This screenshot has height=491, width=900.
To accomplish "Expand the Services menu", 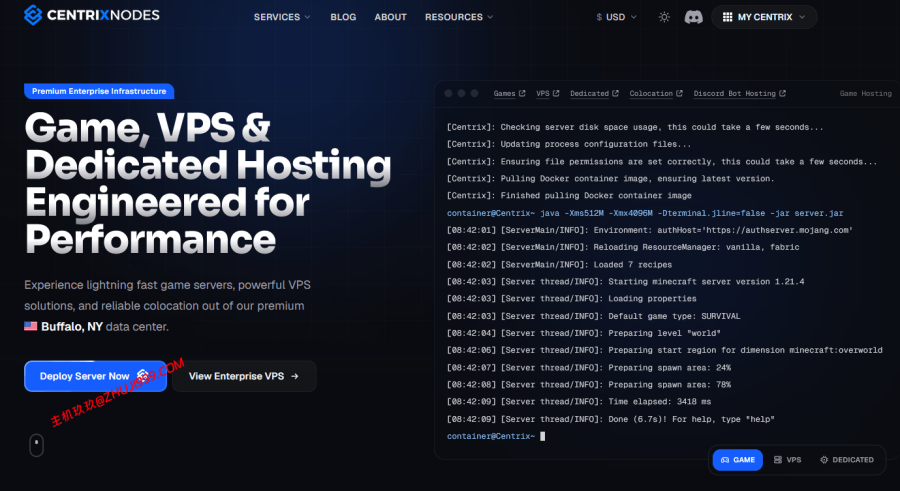I will pos(282,17).
